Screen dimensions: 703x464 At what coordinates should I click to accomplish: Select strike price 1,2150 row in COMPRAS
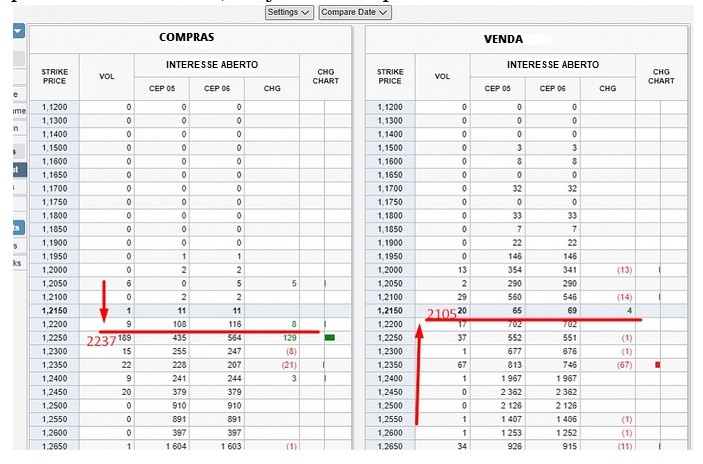[55, 311]
